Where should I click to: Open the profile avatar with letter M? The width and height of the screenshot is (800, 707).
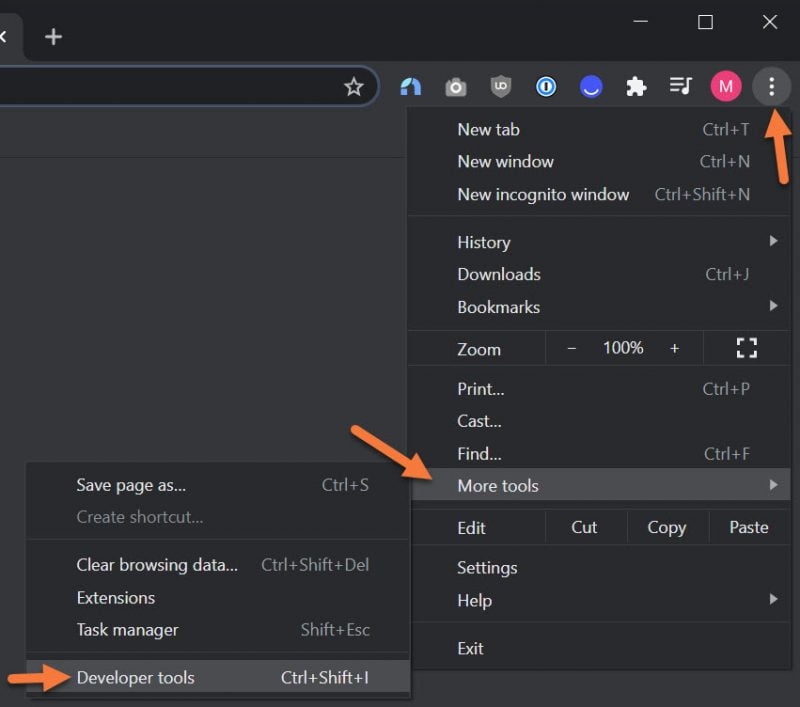point(726,86)
